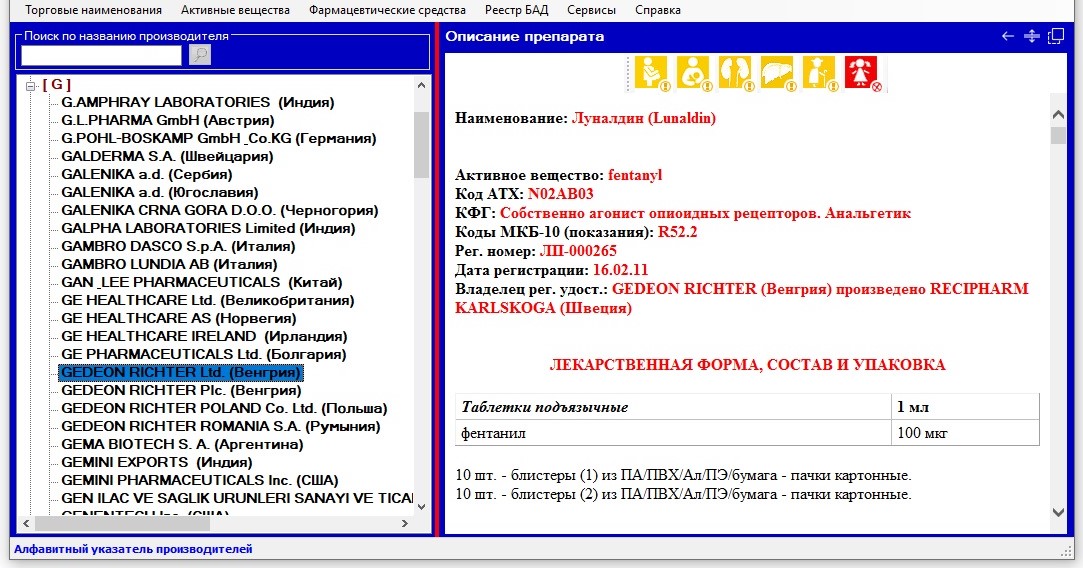Screen dimensions: 1083x568
Task: Click the manufacturer name search field
Action: pyautogui.click(x=102, y=55)
